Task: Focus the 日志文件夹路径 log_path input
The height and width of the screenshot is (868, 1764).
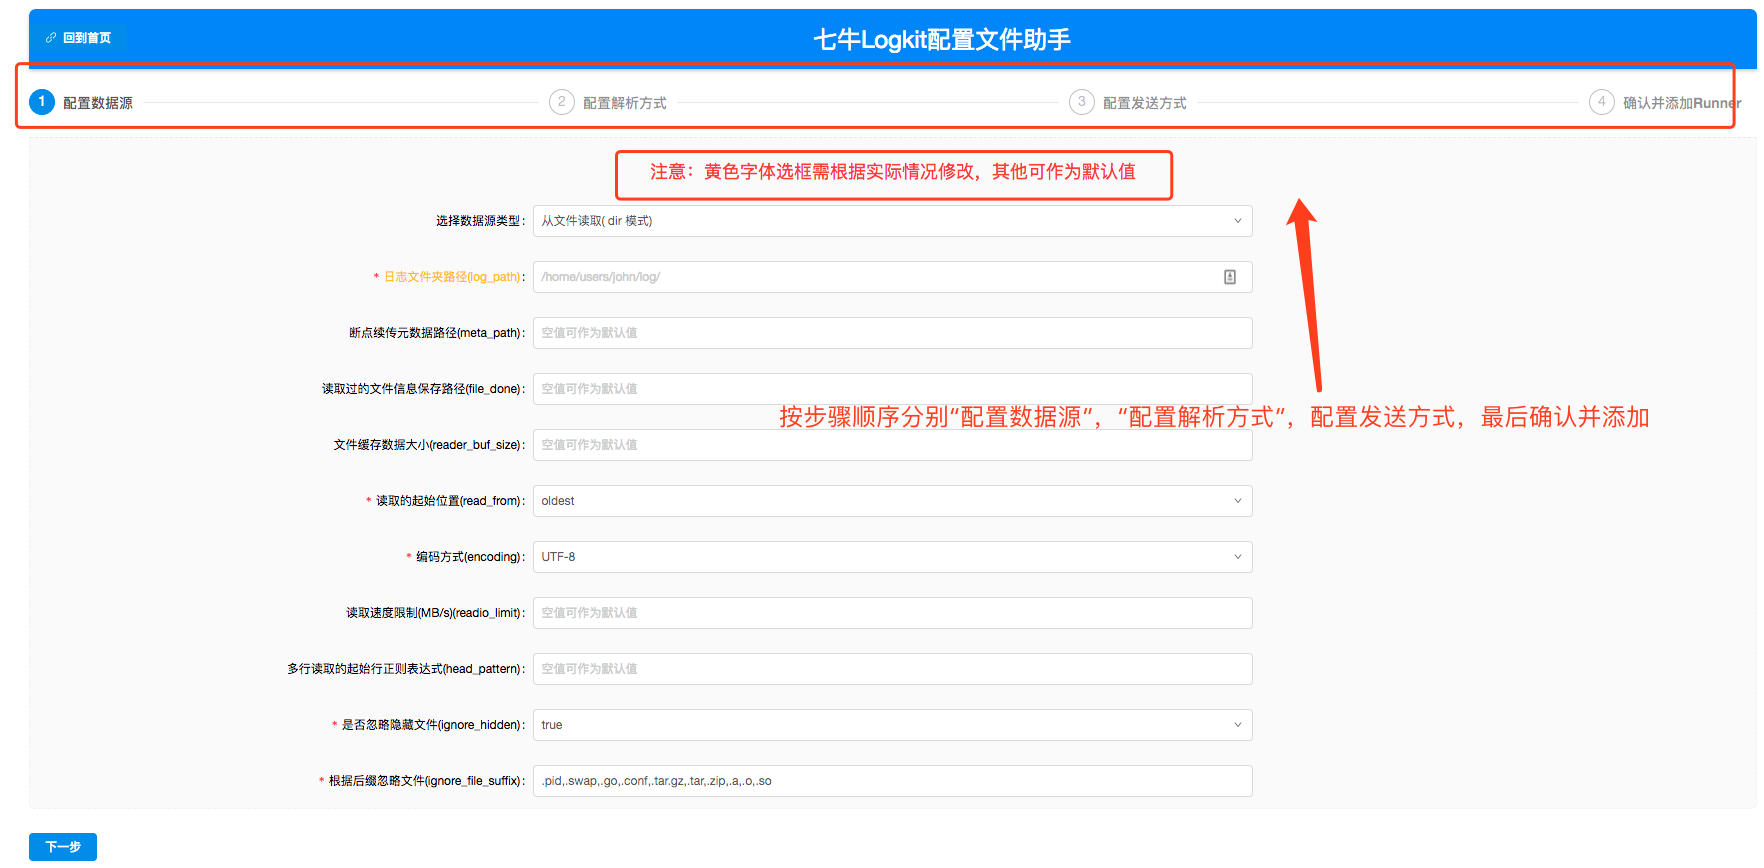Action: click(x=892, y=277)
